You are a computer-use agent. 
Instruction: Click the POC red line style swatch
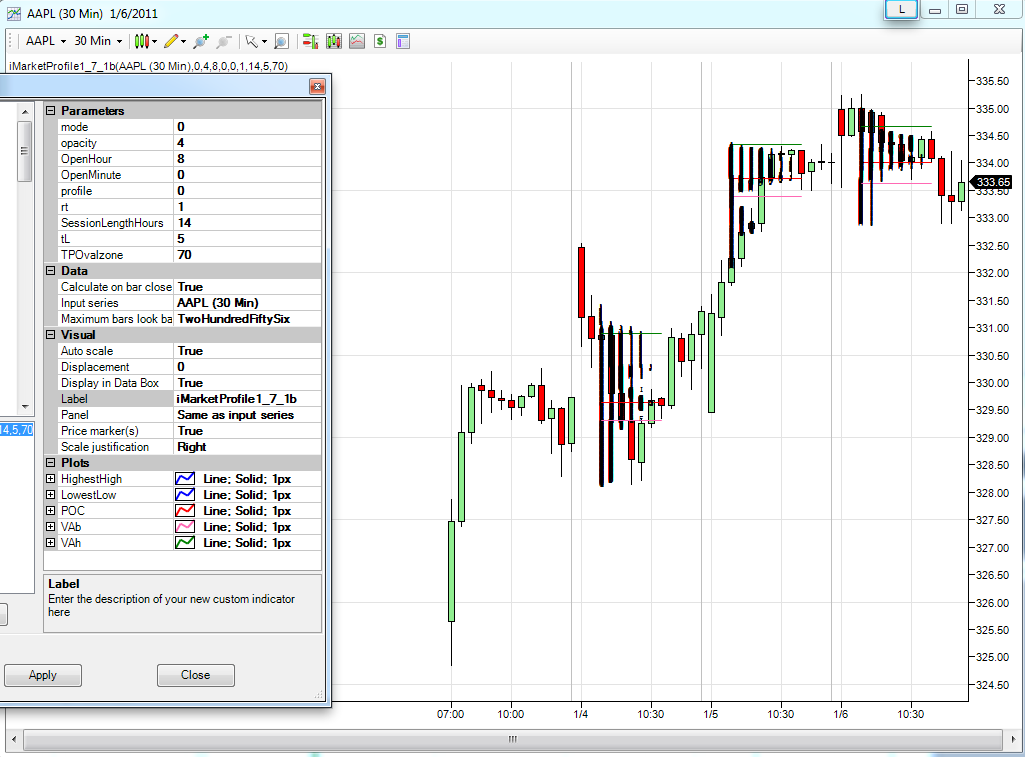[x=185, y=511]
